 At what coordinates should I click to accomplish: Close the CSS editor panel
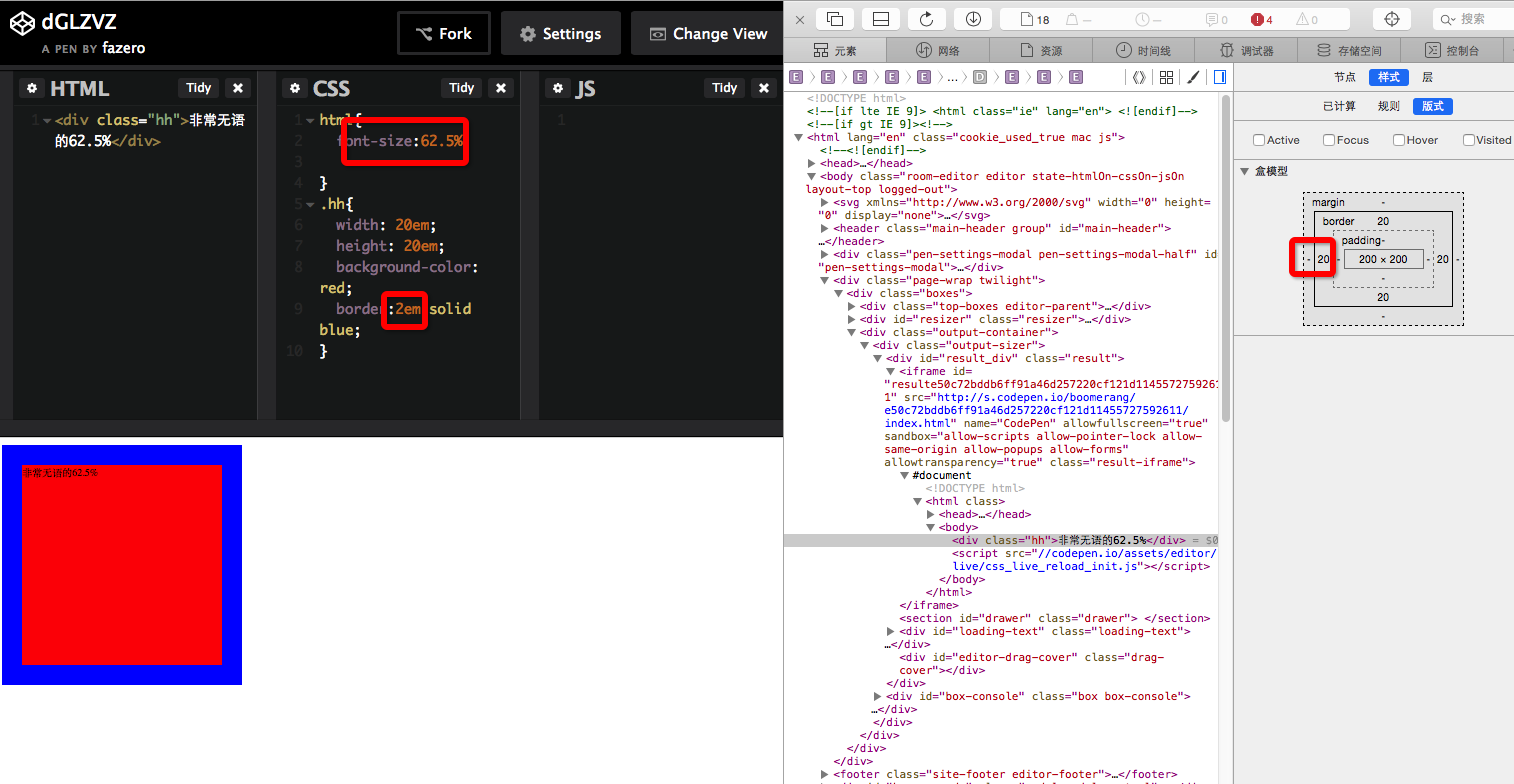[x=501, y=88]
